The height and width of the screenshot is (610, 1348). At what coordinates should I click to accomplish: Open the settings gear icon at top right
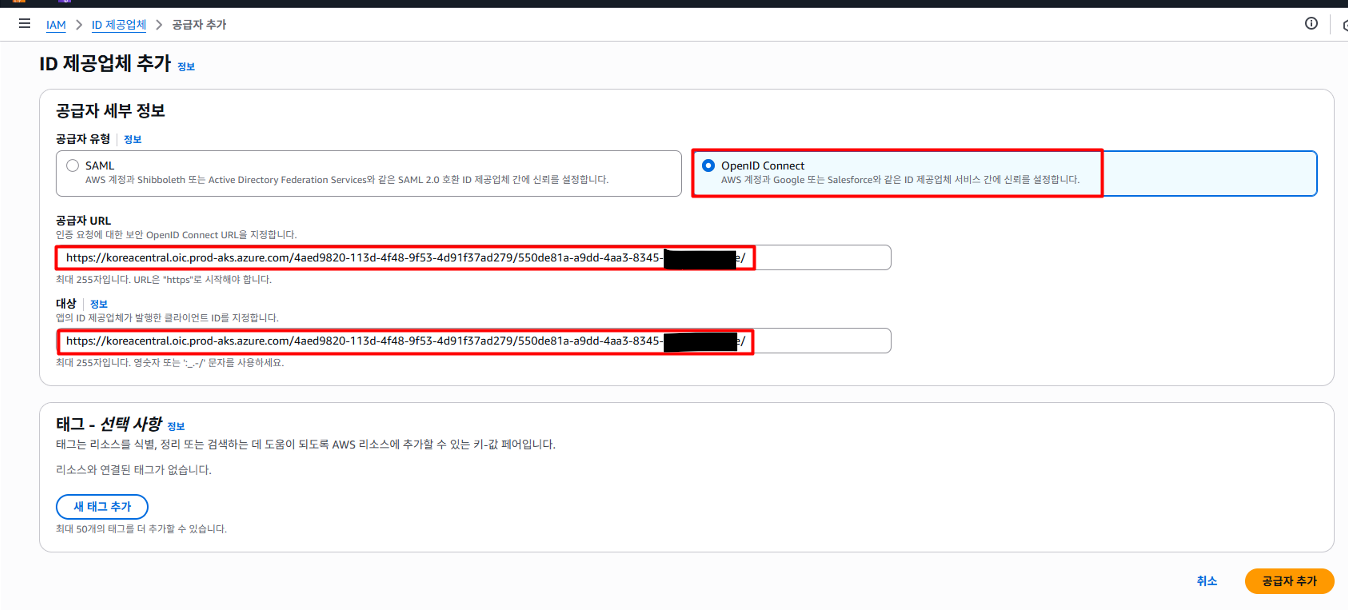tap(1344, 24)
